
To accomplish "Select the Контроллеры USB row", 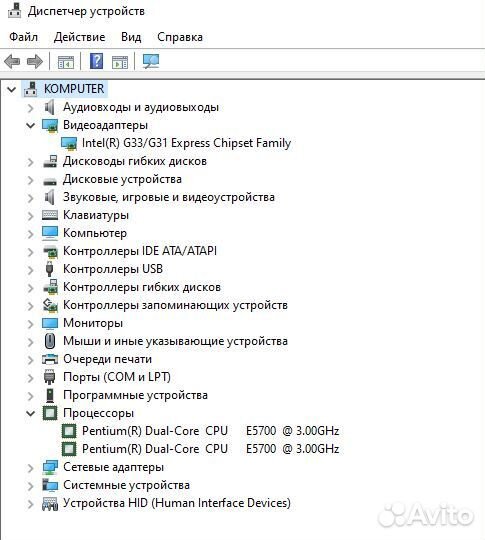I will [x=113, y=269].
